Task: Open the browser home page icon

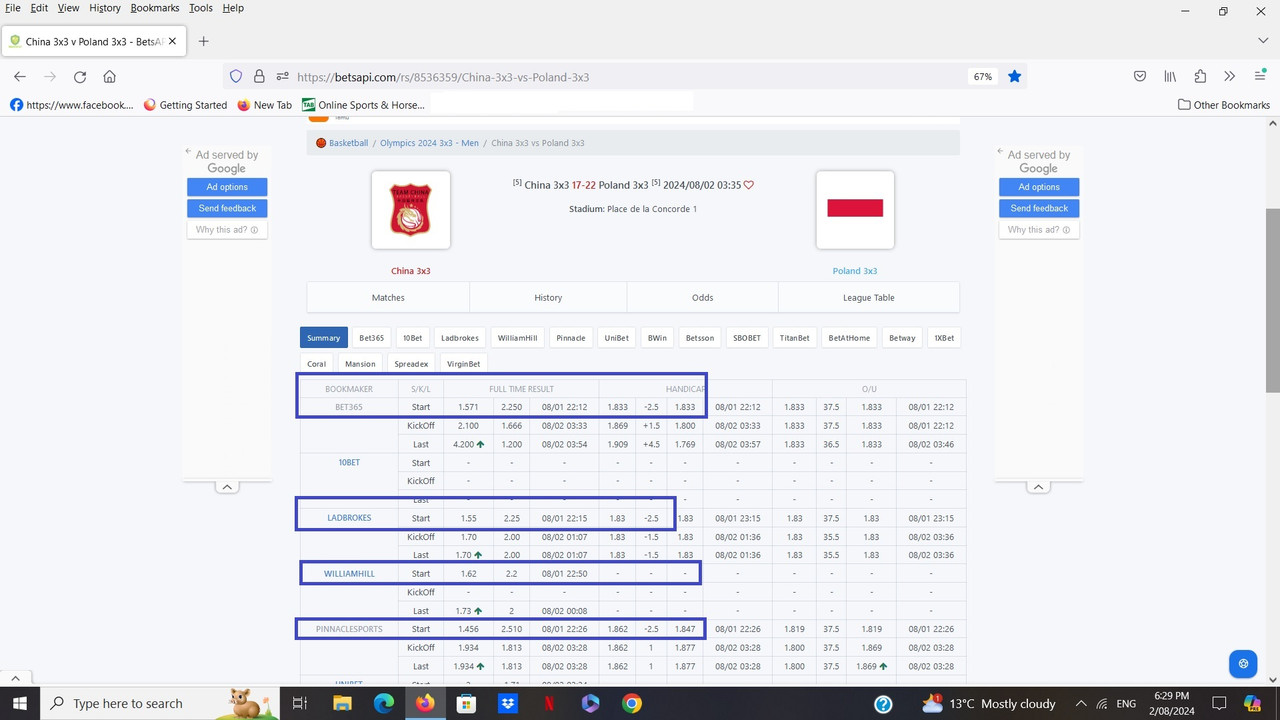Action: 110,76
